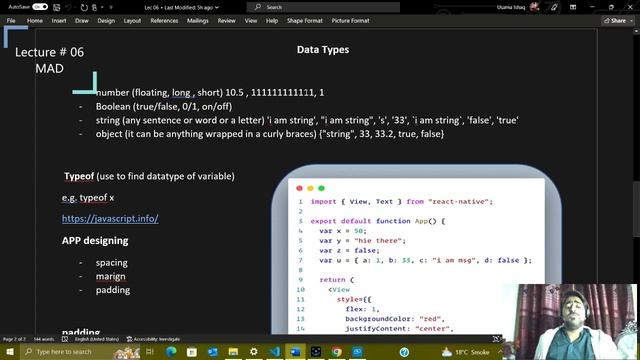Open Microsoft Edge from taskbar

171,351
